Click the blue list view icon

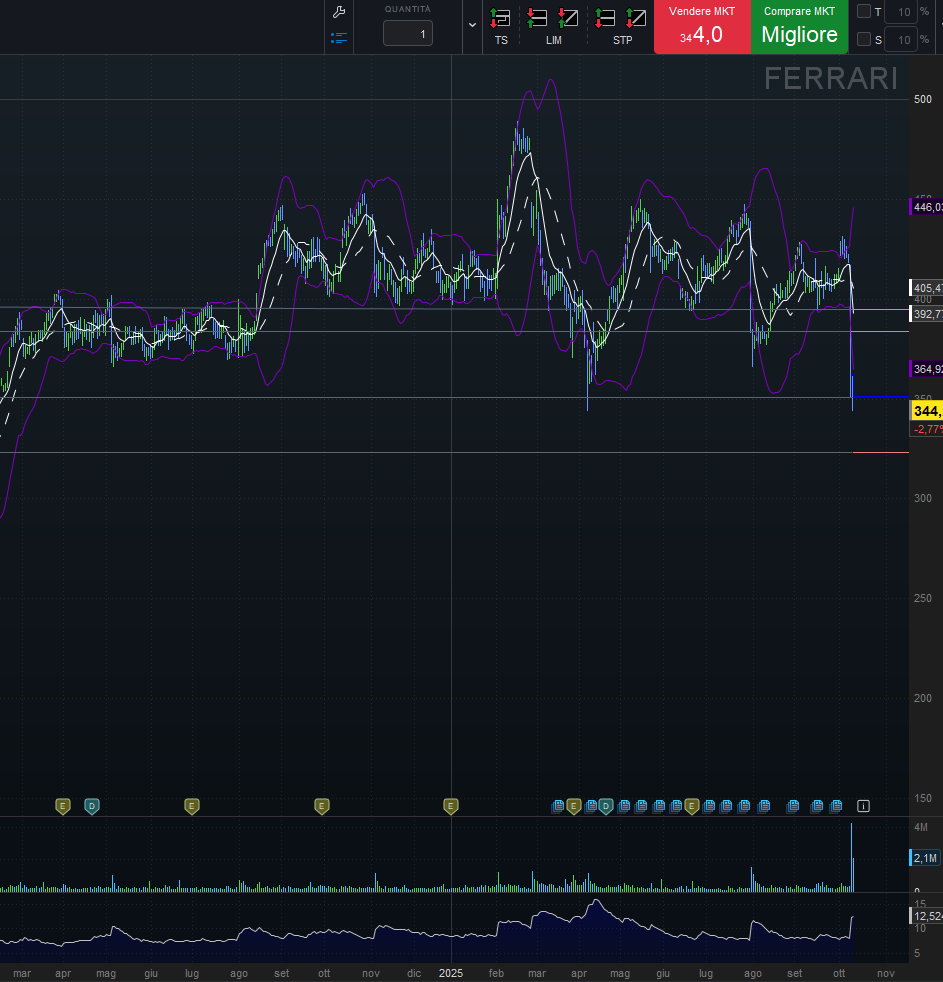(x=339, y=38)
